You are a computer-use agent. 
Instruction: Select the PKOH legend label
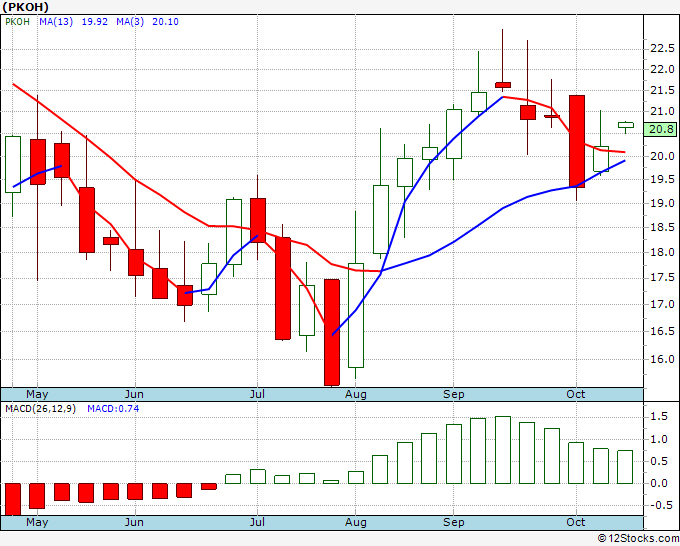coord(17,22)
